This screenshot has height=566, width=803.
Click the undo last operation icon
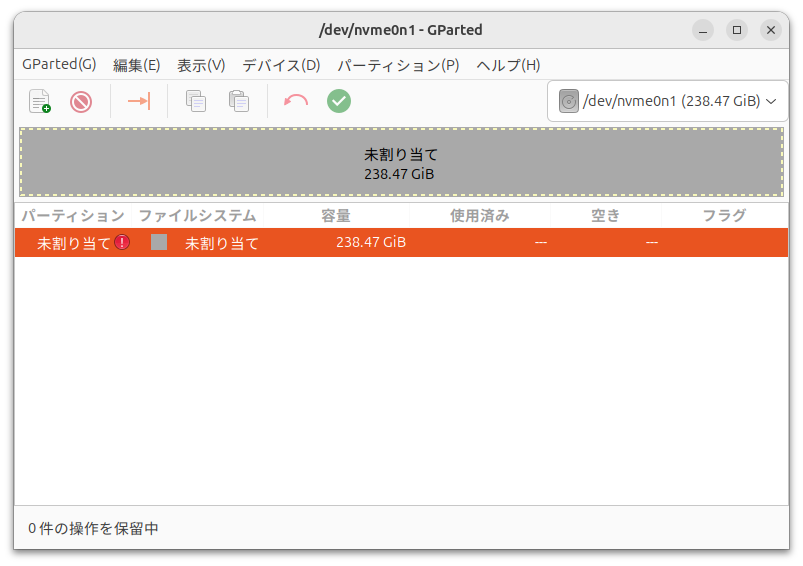click(x=296, y=101)
